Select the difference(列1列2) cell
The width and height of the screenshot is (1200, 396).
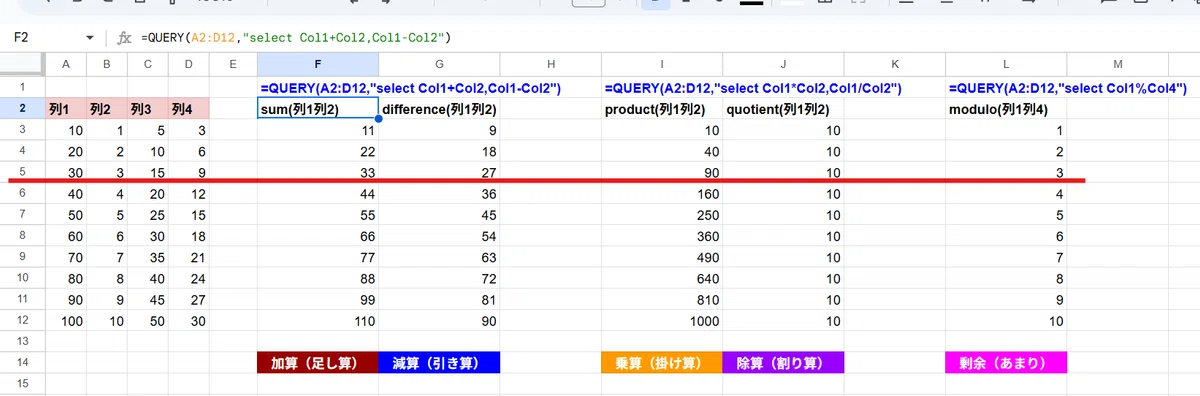pyautogui.click(x=440, y=109)
